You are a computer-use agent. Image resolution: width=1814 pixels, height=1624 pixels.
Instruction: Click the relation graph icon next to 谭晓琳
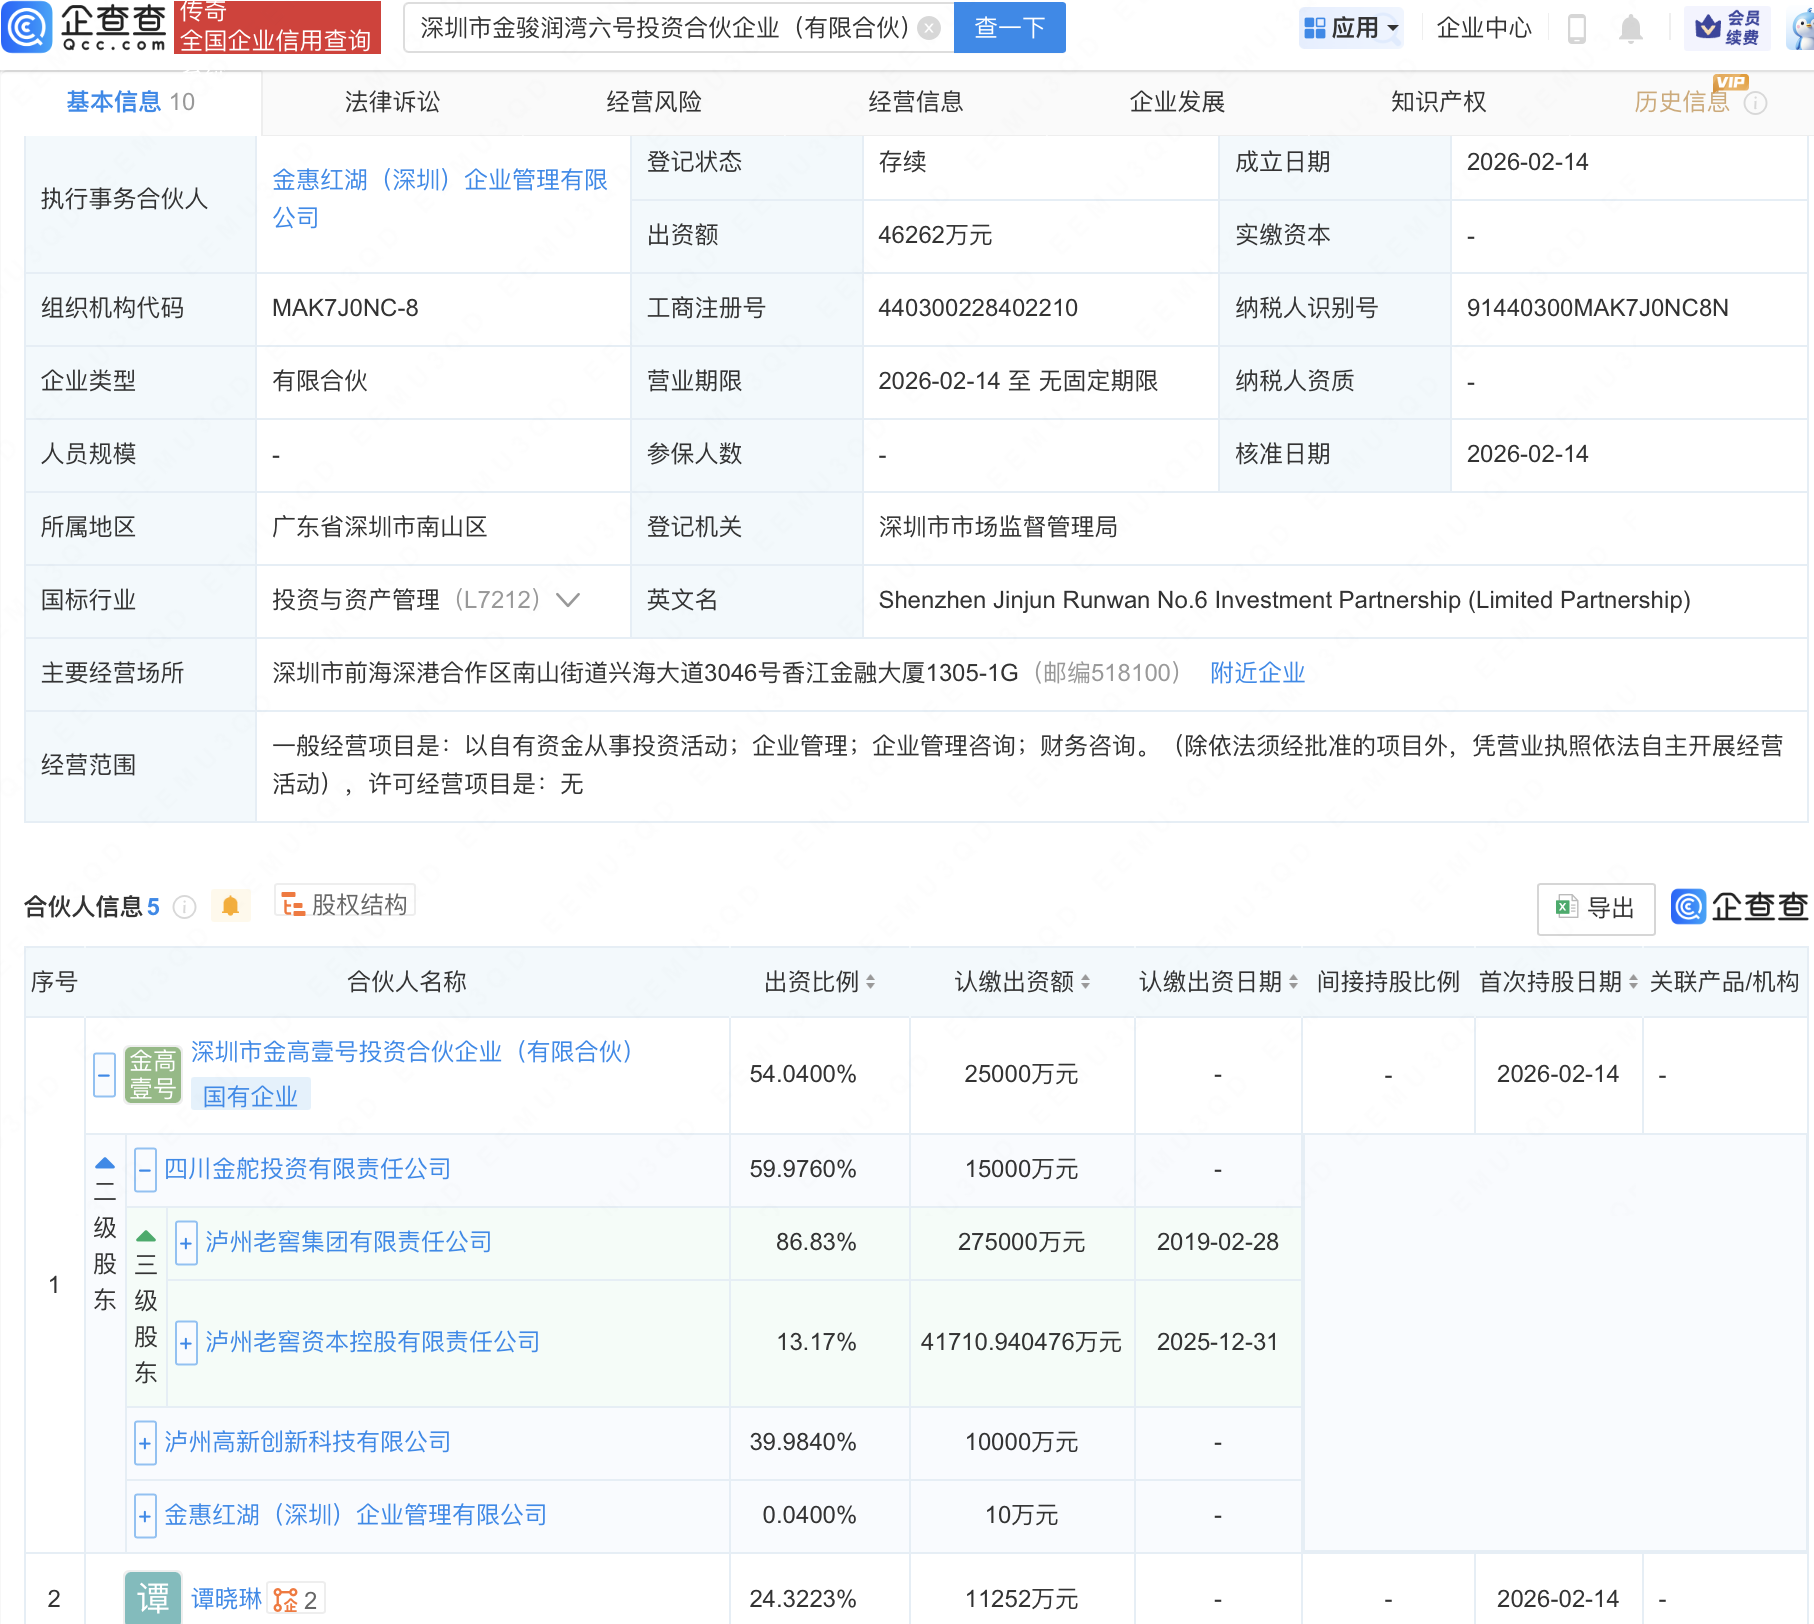coord(286,1600)
